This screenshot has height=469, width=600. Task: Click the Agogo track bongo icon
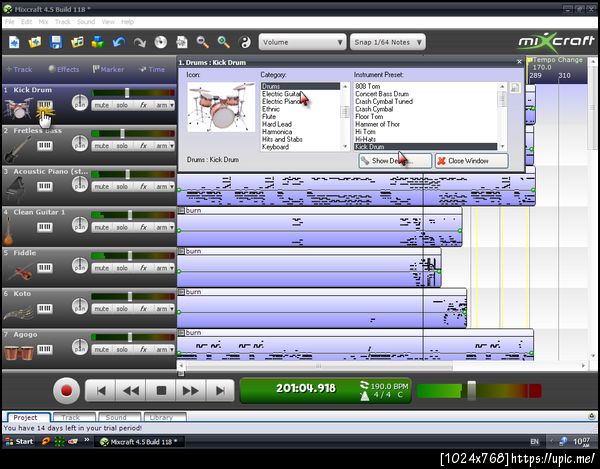click(x=18, y=352)
